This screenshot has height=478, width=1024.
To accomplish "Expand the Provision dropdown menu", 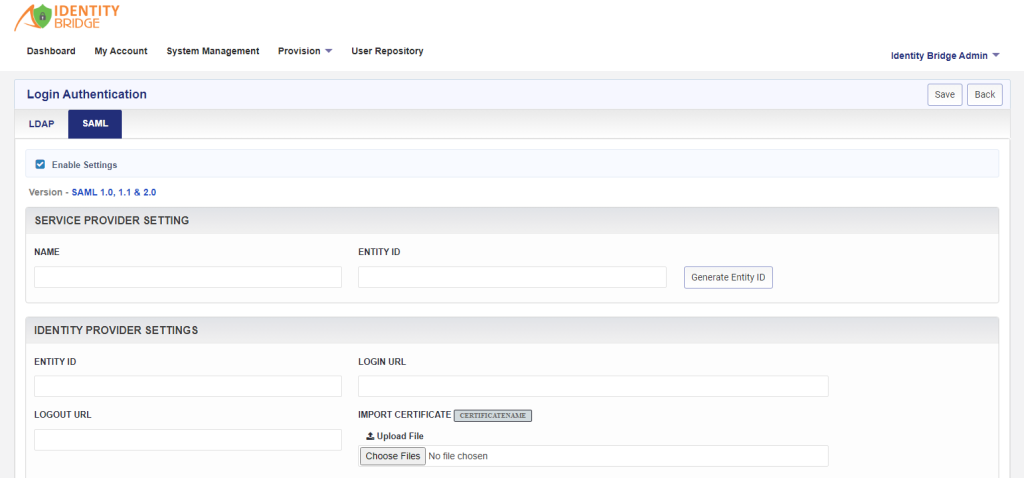I will tap(305, 51).
